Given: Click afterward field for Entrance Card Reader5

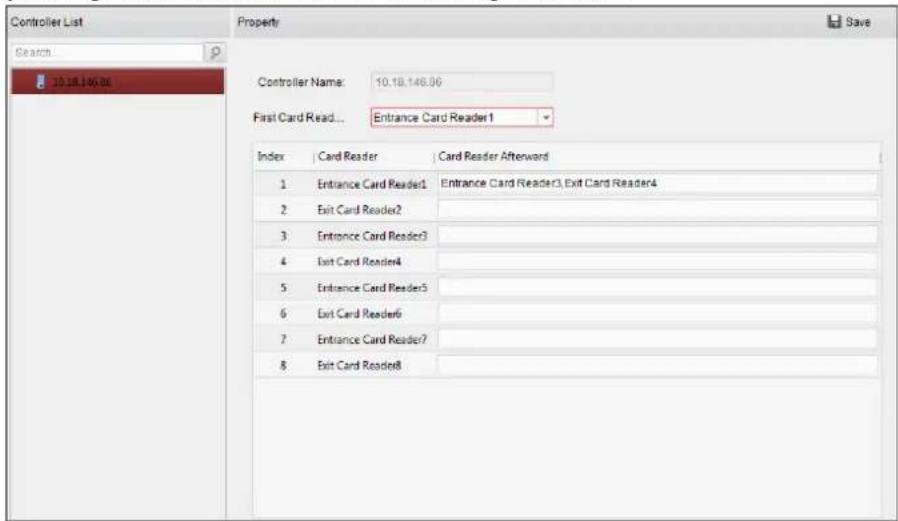Looking at the screenshot, I should [x=657, y=287].
